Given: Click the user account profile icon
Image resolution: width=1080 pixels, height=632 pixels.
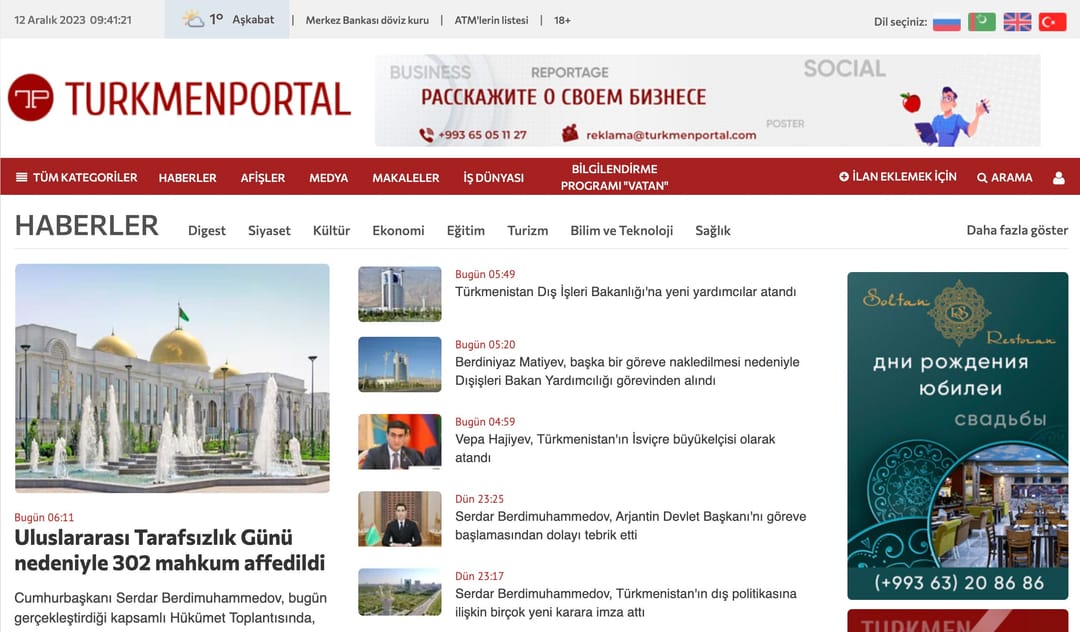Looking at the screenshot, I should point(1058,177).
